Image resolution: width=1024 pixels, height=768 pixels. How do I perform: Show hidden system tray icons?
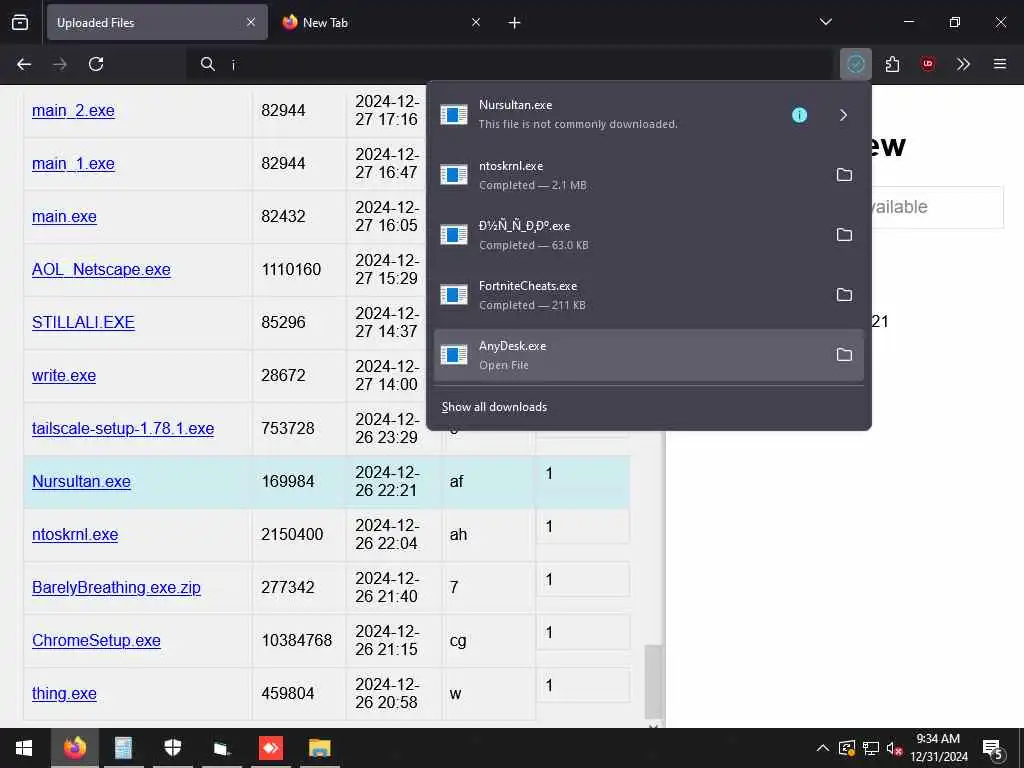823,748
